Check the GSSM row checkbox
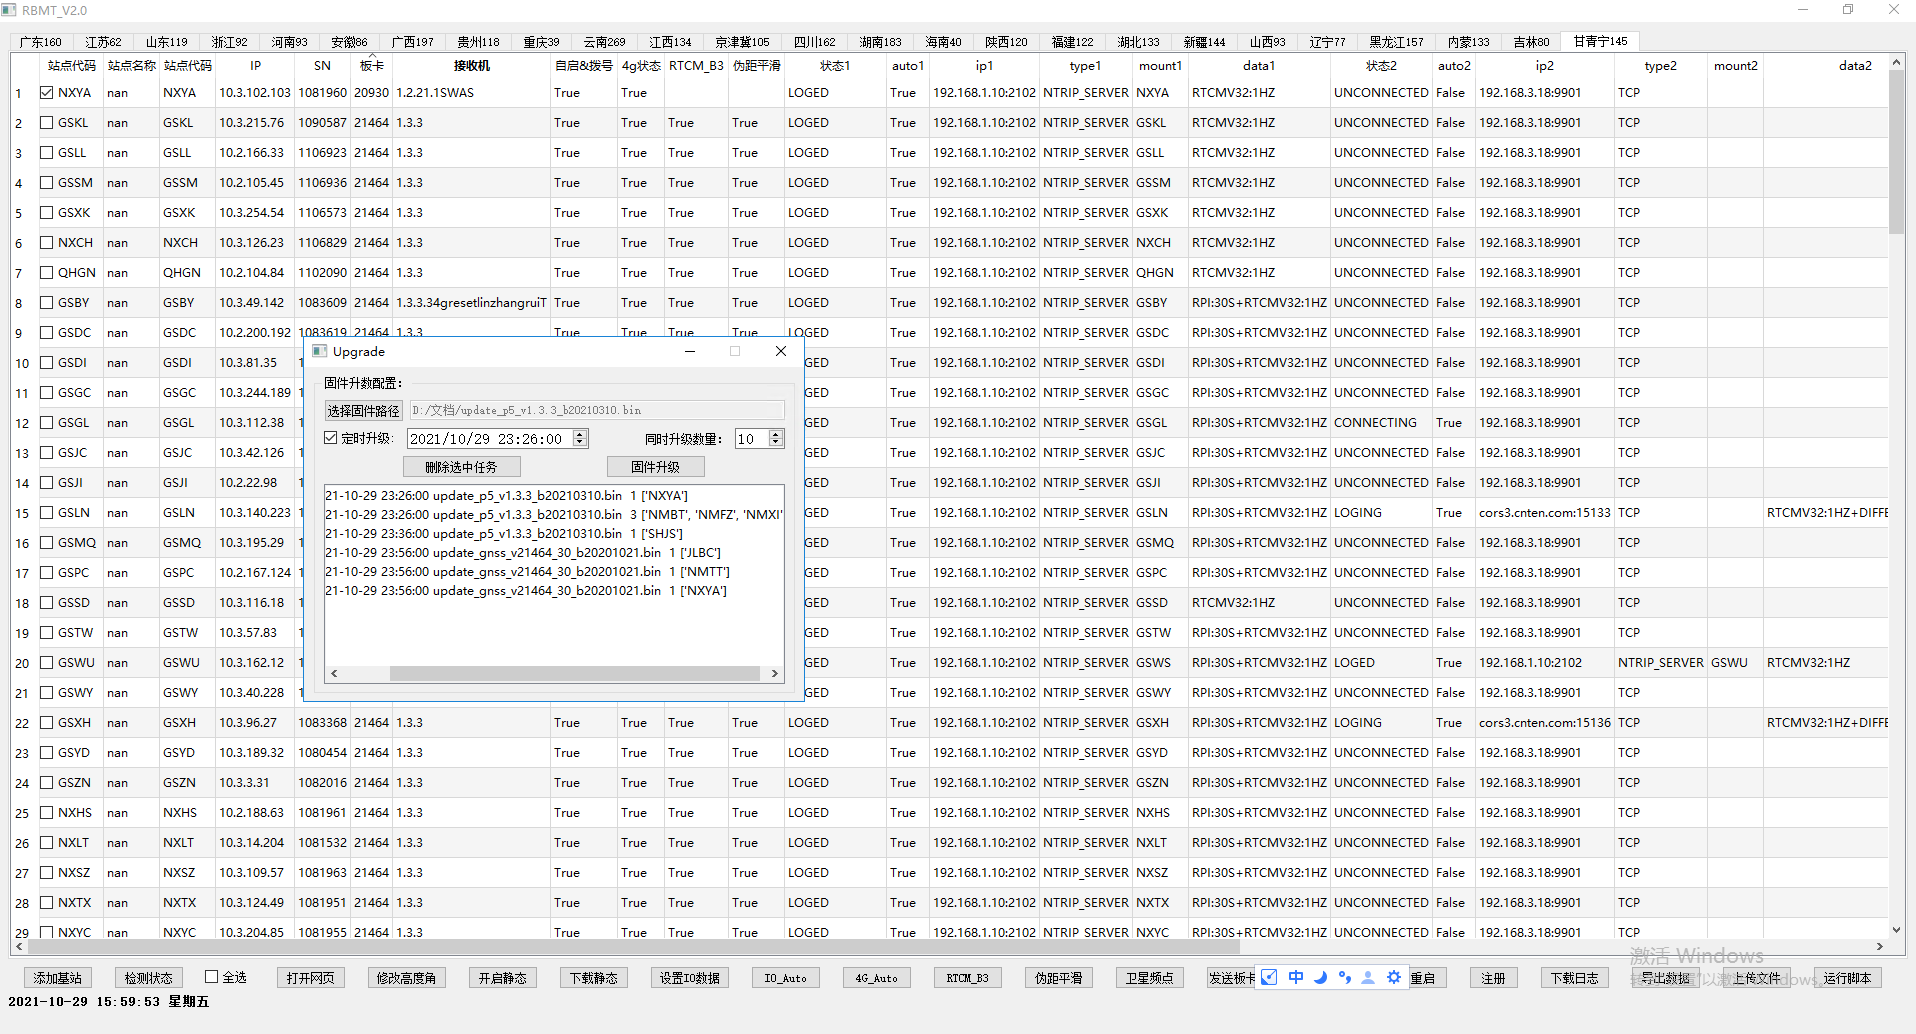Screen dimensions: 1916x1034 pyautogui.click(x=46, y=182)
